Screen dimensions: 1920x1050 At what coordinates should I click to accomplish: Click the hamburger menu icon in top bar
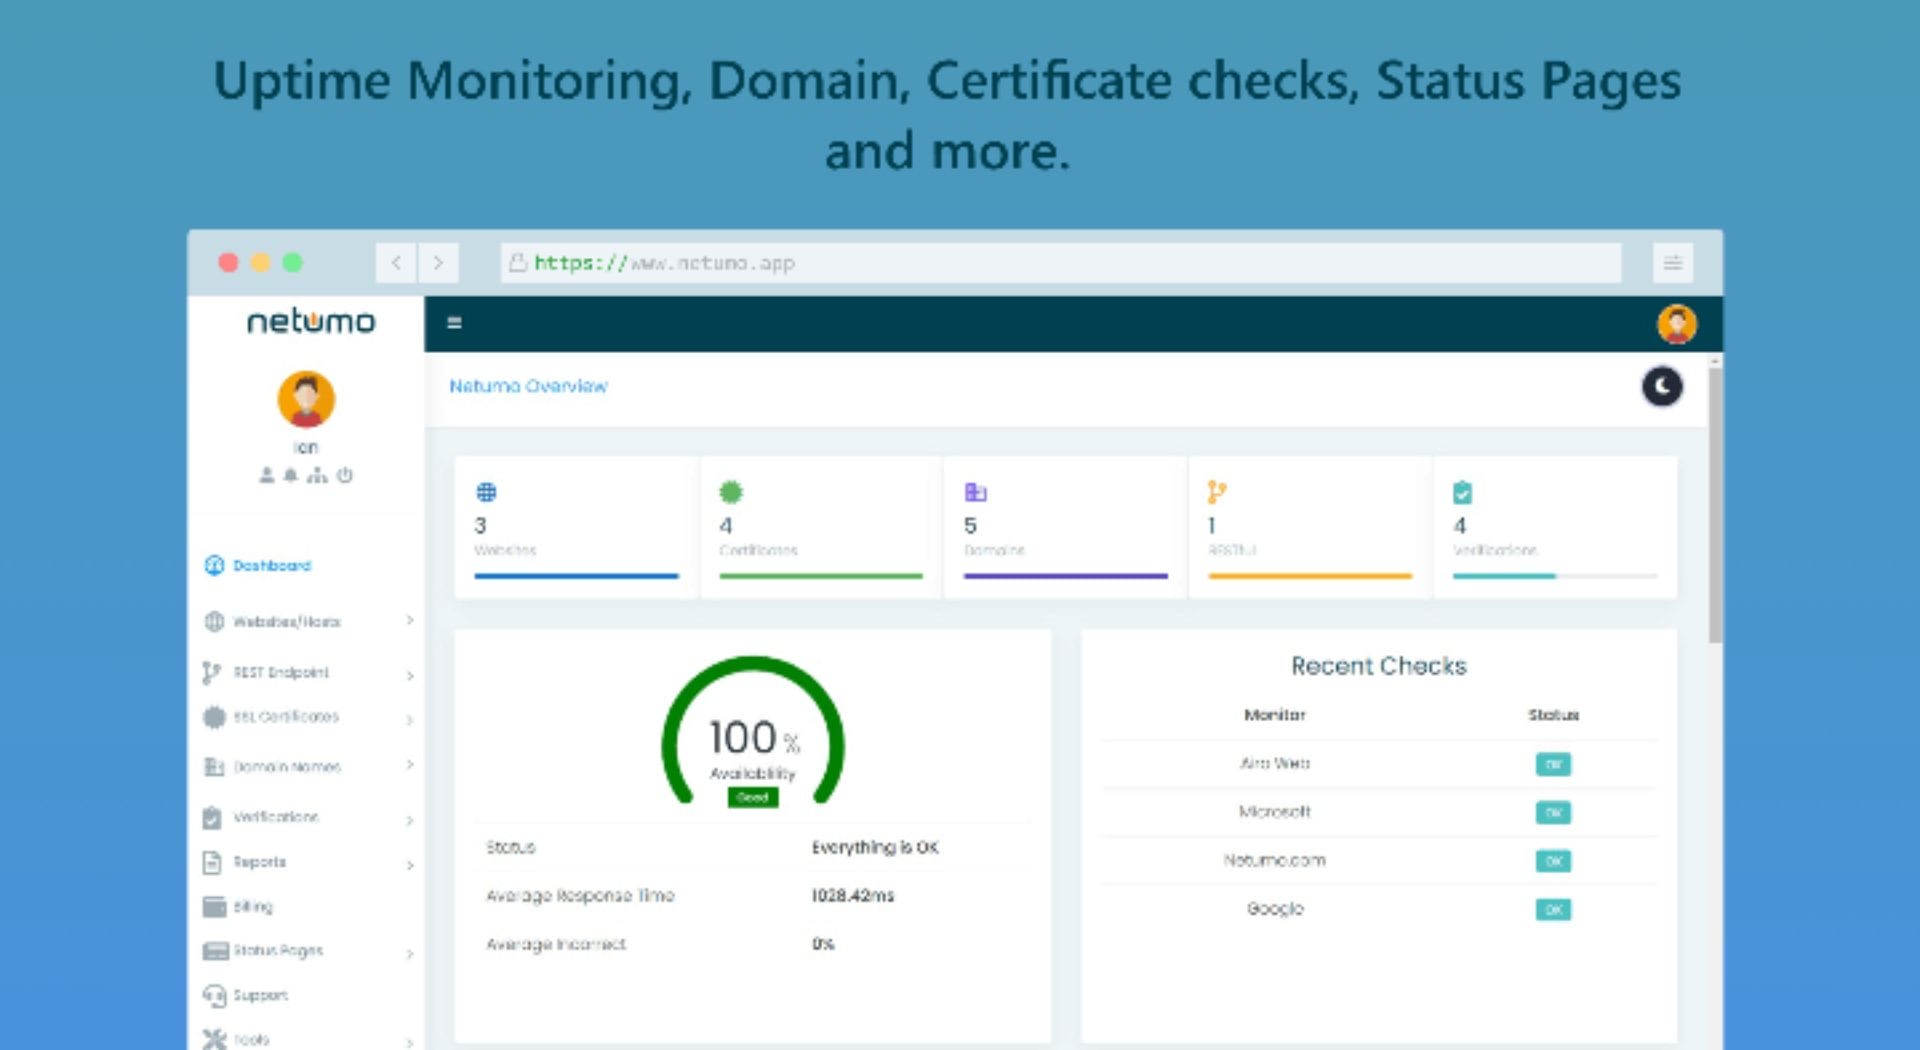pyautogui.click(x=454, y=322)
